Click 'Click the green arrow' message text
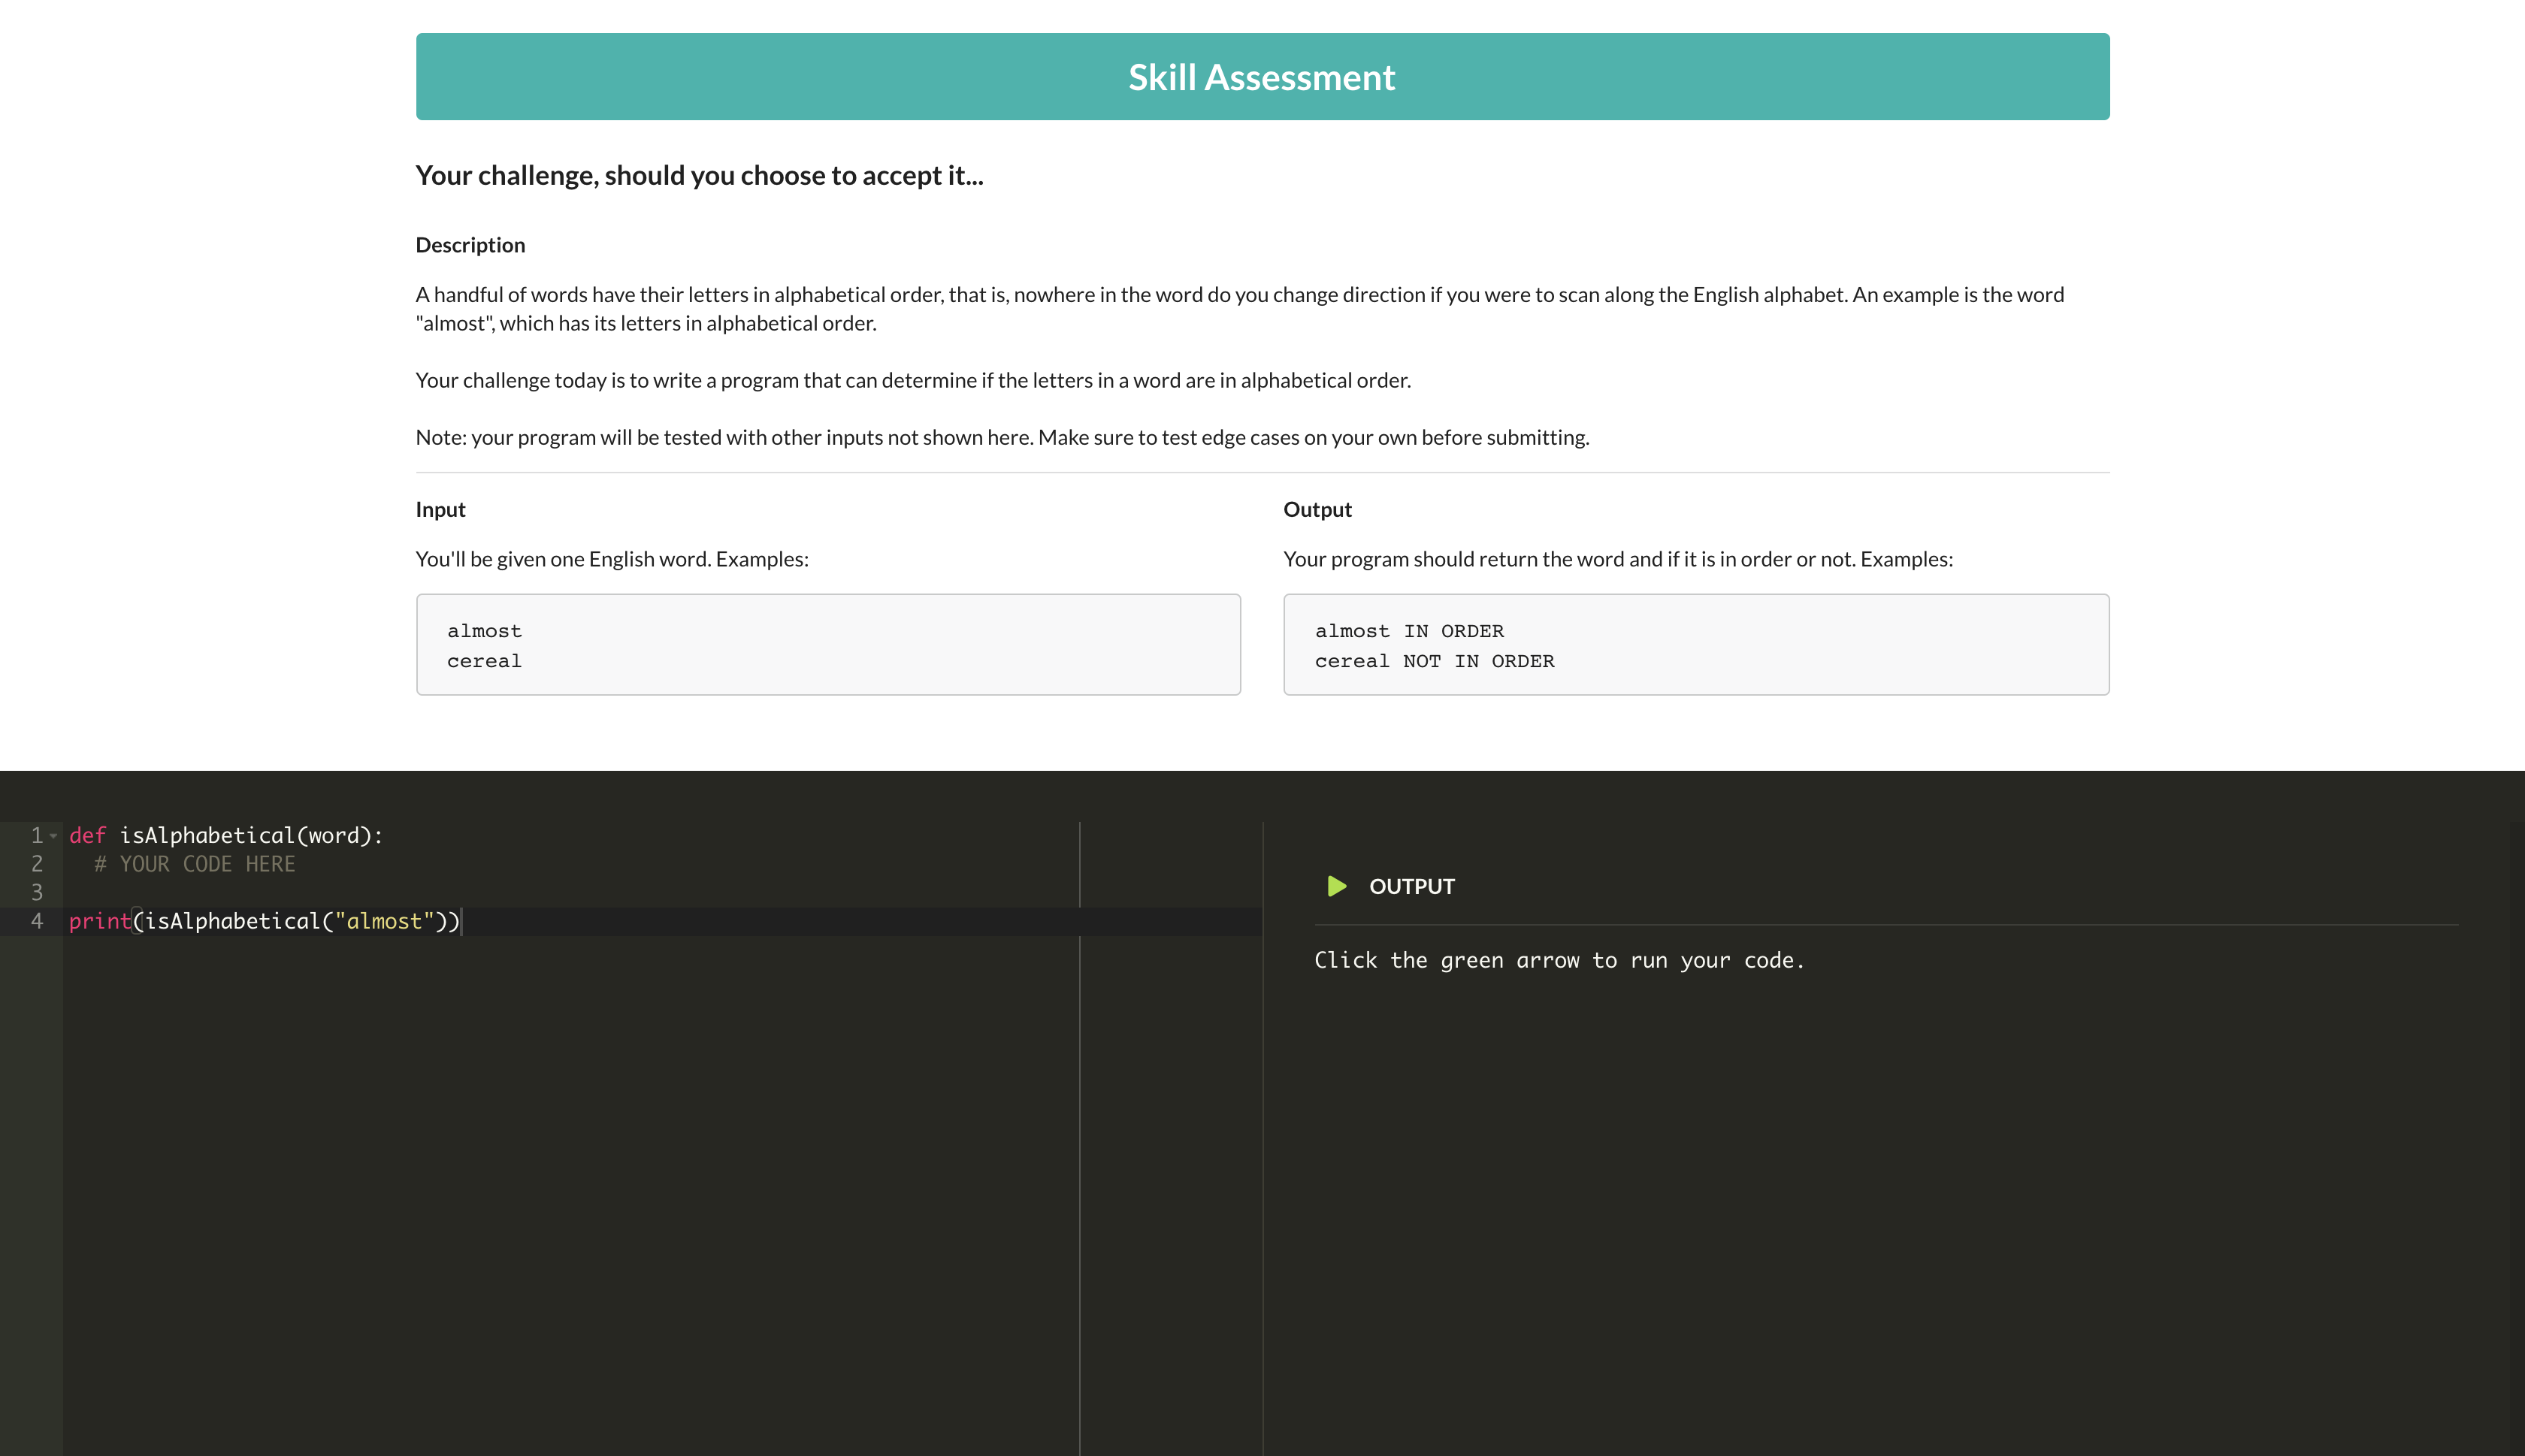 pos(1558,960)
